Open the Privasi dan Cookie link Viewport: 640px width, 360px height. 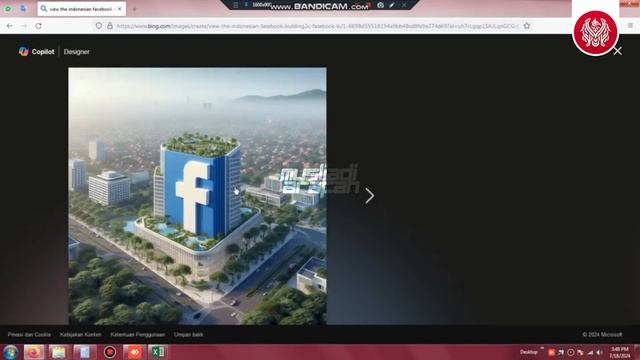pos(29,334)
